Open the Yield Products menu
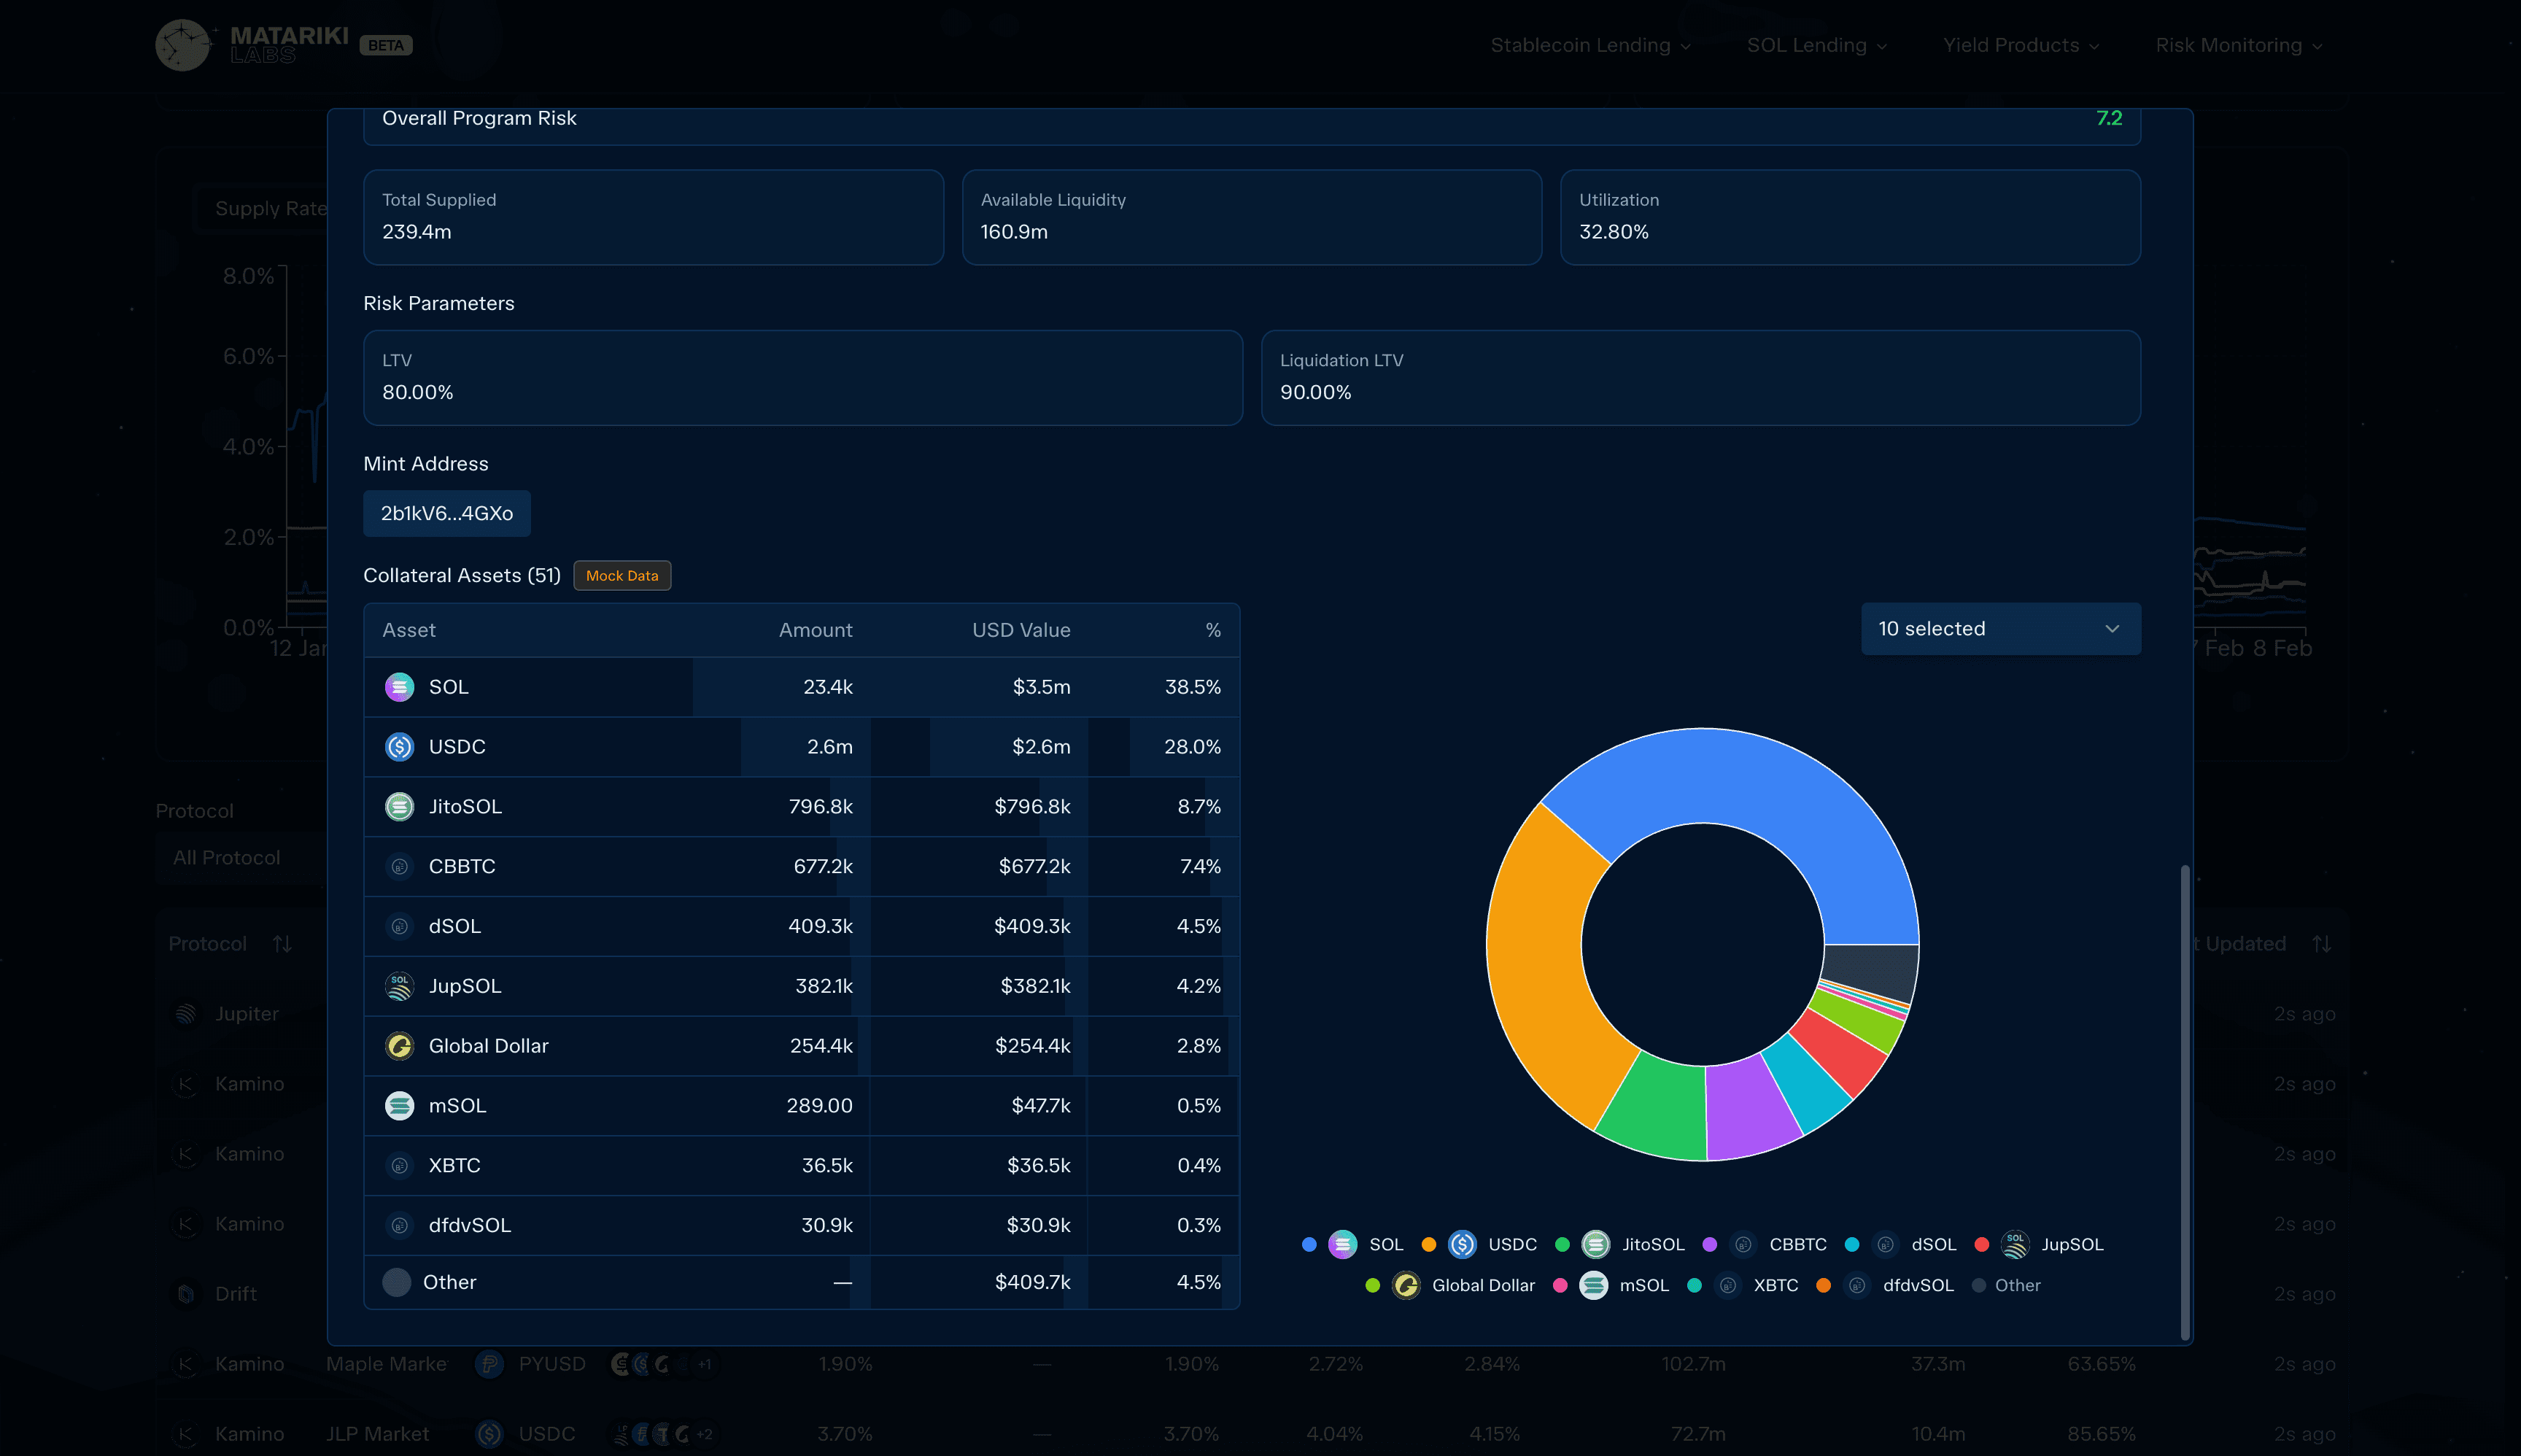 [x=2020, y=45]
